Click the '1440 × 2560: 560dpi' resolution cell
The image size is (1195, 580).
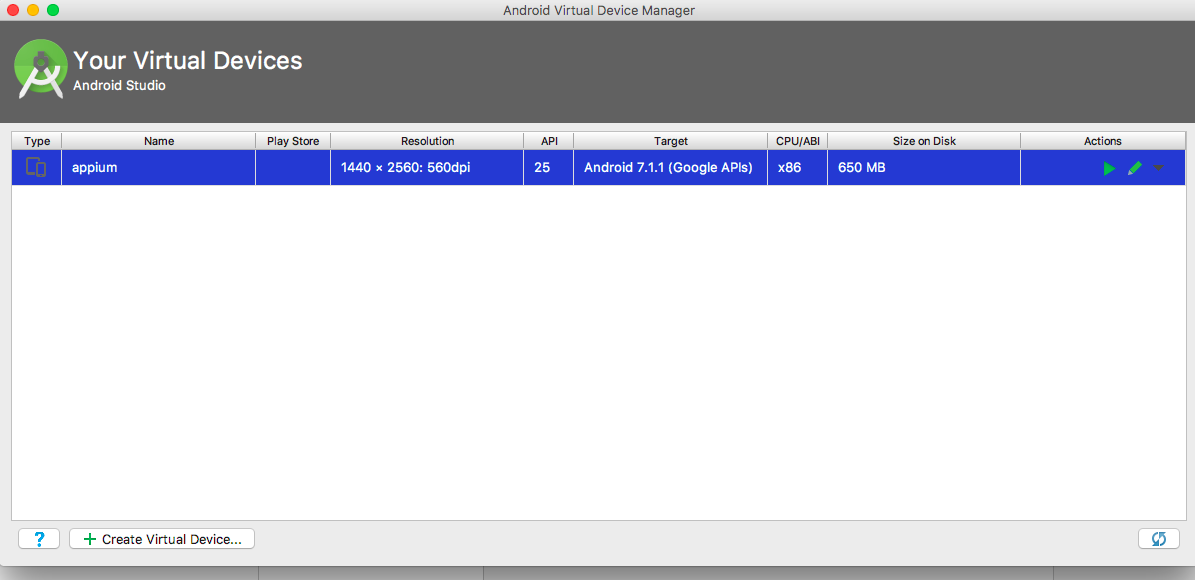(x=427, y=168)
